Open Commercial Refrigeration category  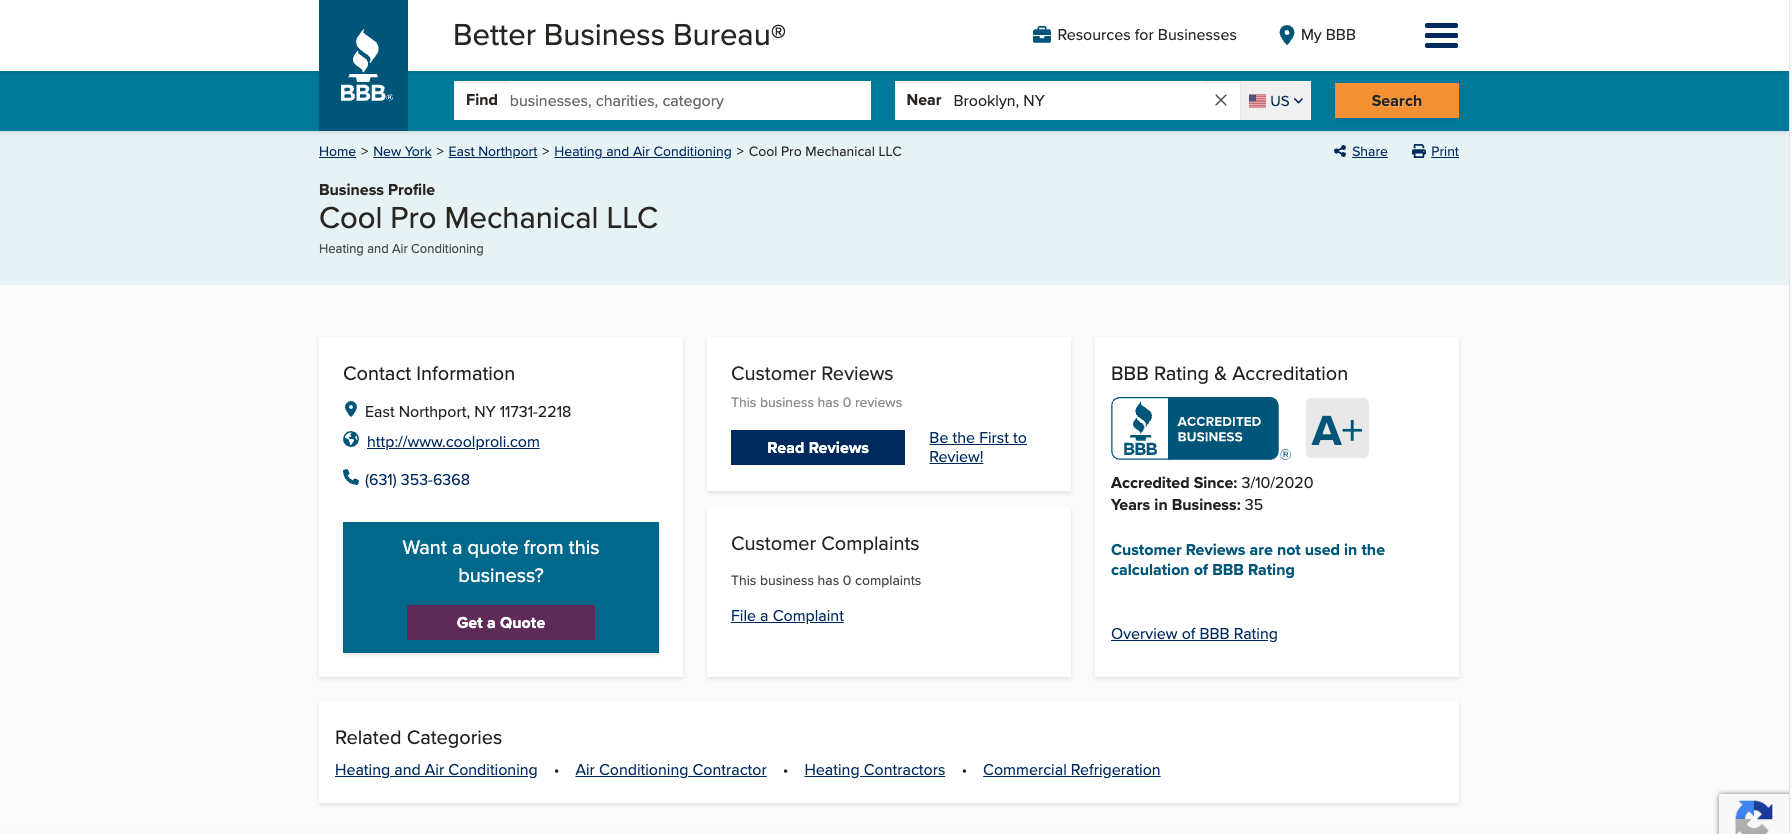[x=1072, y=770]
